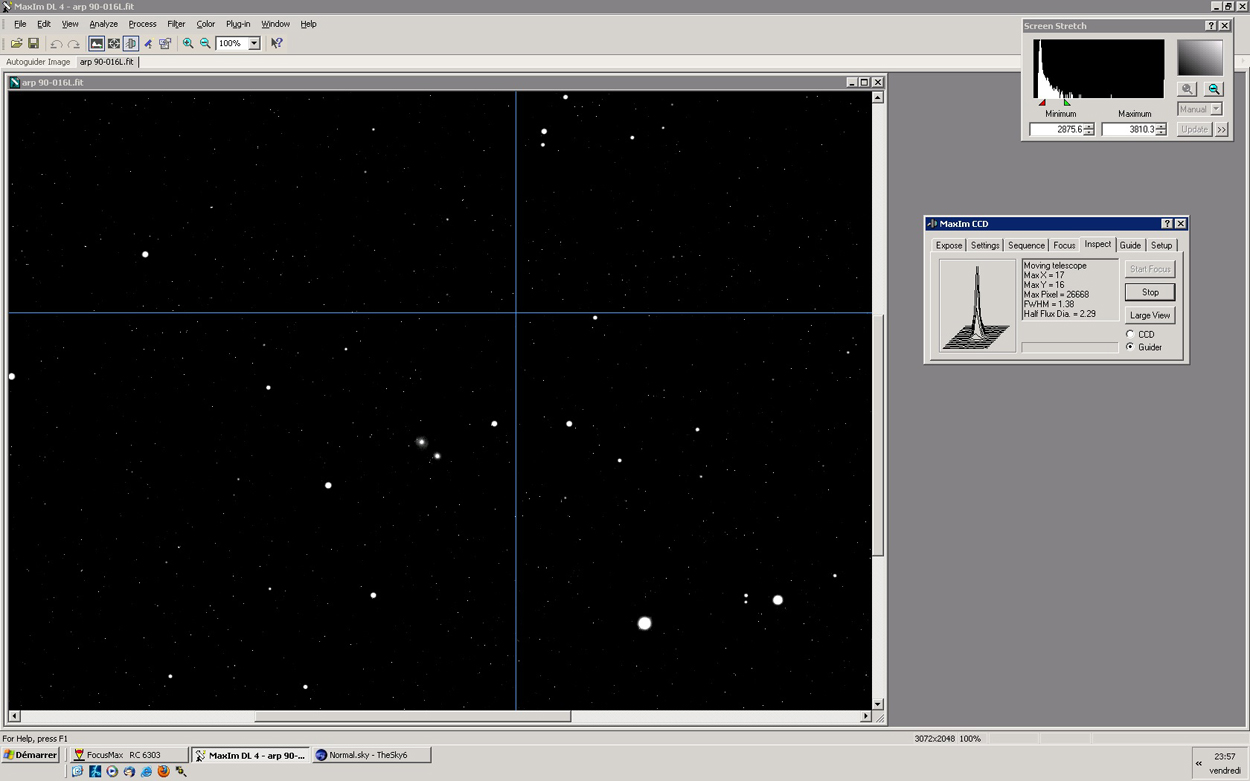Open the Window menu
The height and width of the screenshot is (781, 1250).
(275, 24)
